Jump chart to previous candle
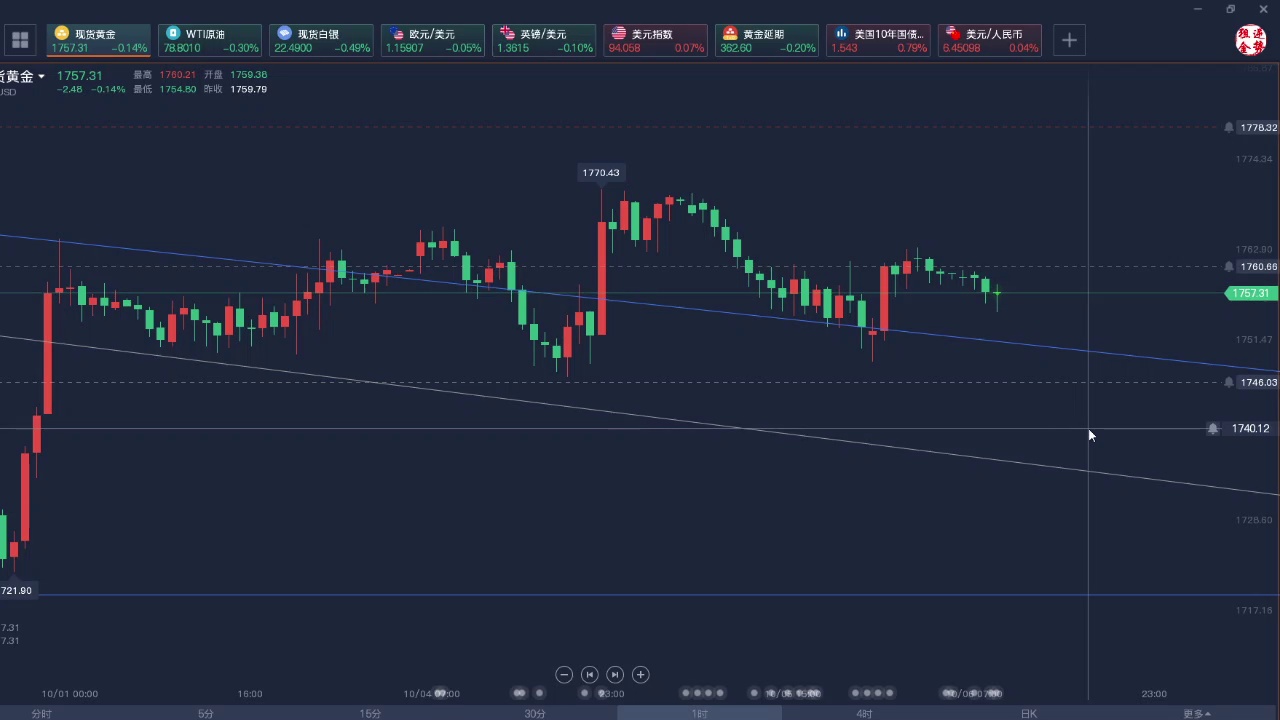Image resolution: width=1280 pixels, height=720 pixels. point(589,675)
